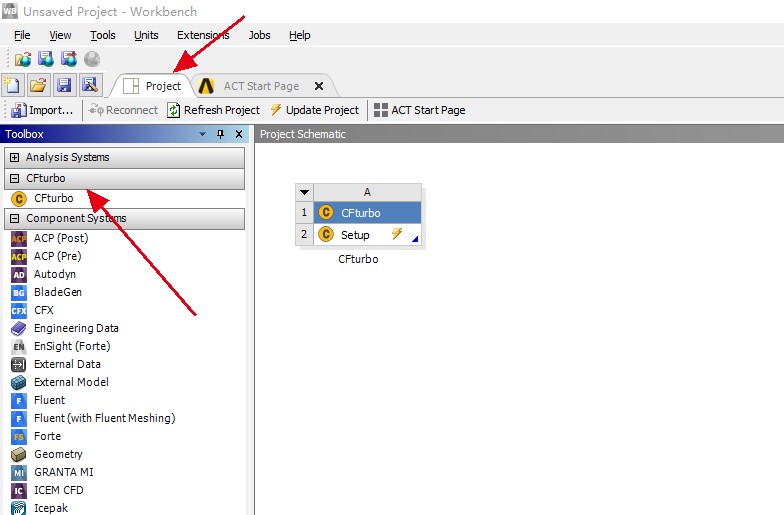Image resolution: width=784 pixels, height=515 pixels.
Task: Click the ICEM CFD IC icon
Action: [18, 490]
